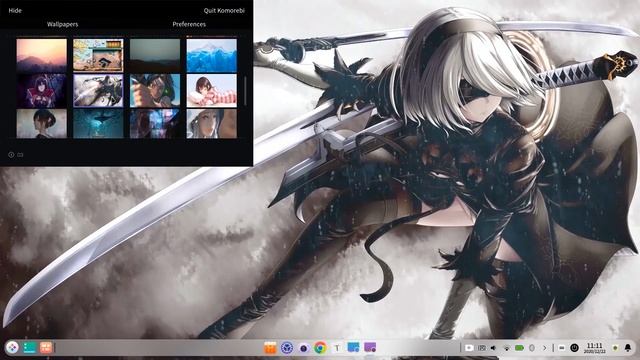Select the short-haired girl portrait wallpaper thumbnail
The width and height of the screenshot is (640, 360).
[x=42, y=124]
